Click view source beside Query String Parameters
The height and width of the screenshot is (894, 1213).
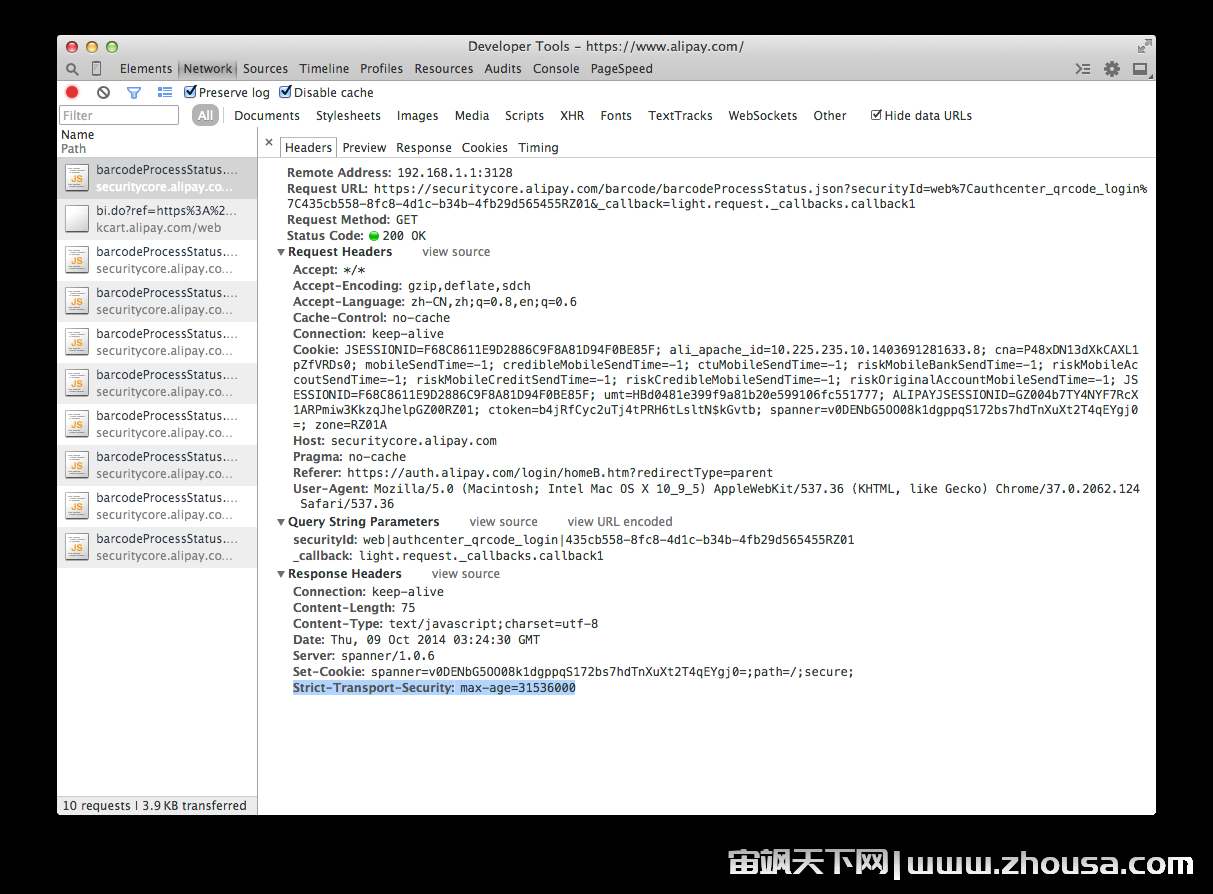coord(503,522)
